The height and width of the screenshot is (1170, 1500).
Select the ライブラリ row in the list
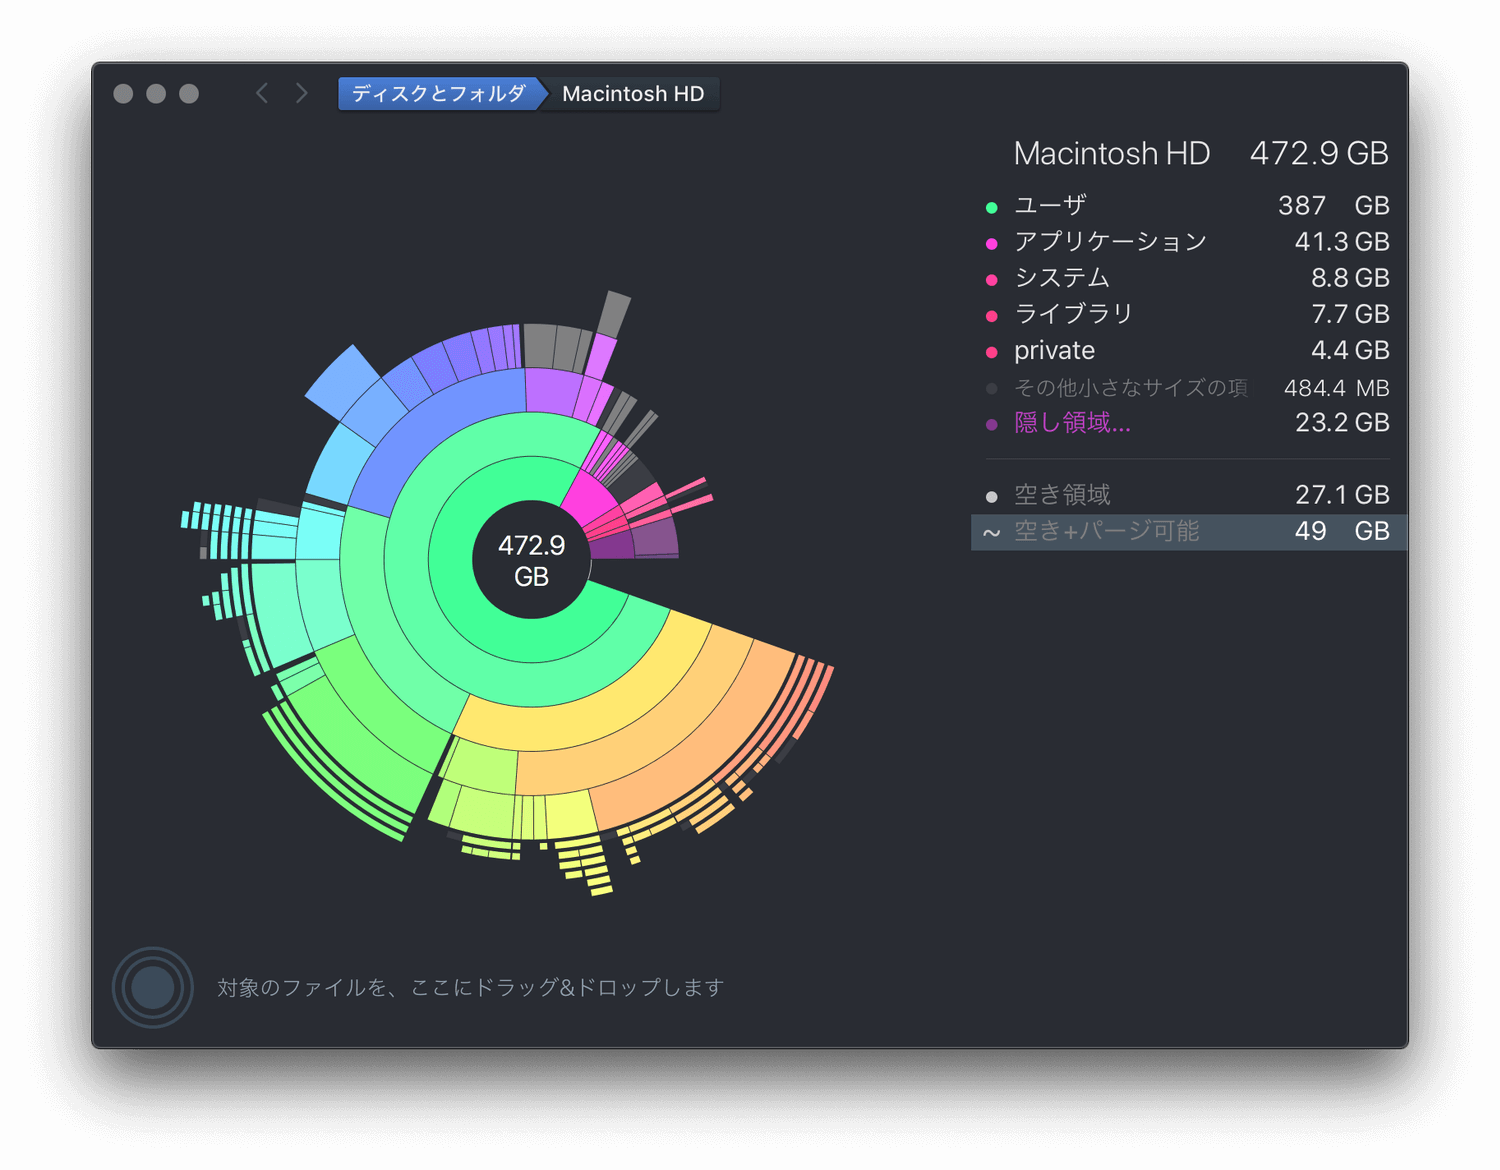[x=1189, y=314]
